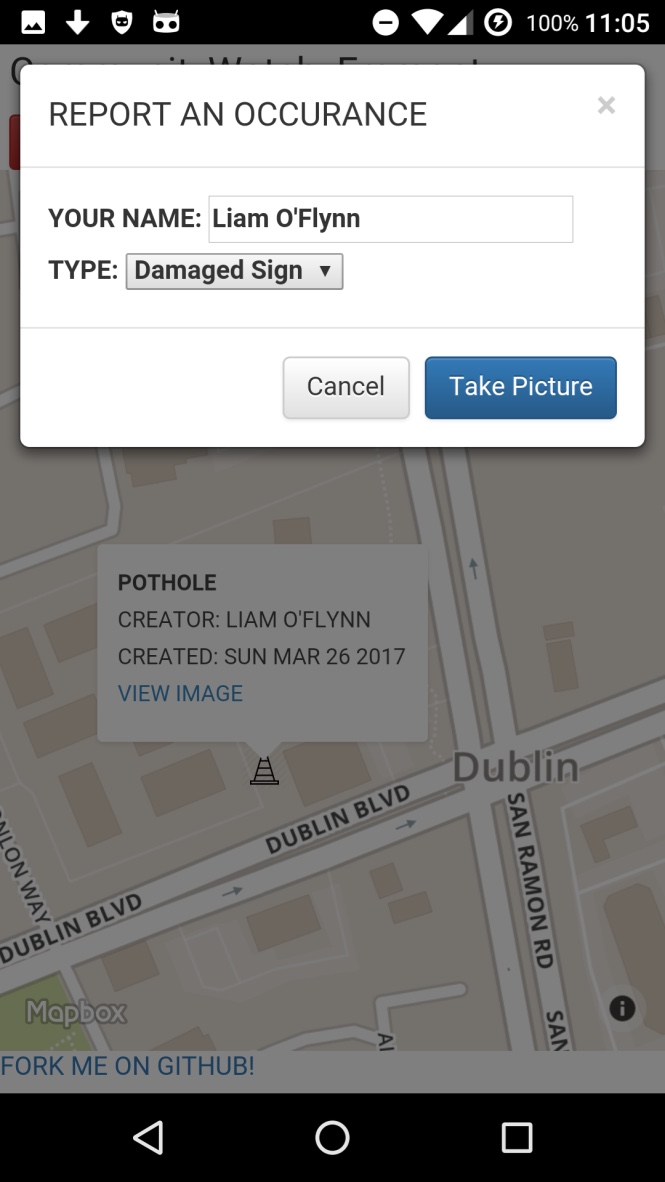Open the View Image link in pothole popup
The image size is (665, 1182).
180,693
